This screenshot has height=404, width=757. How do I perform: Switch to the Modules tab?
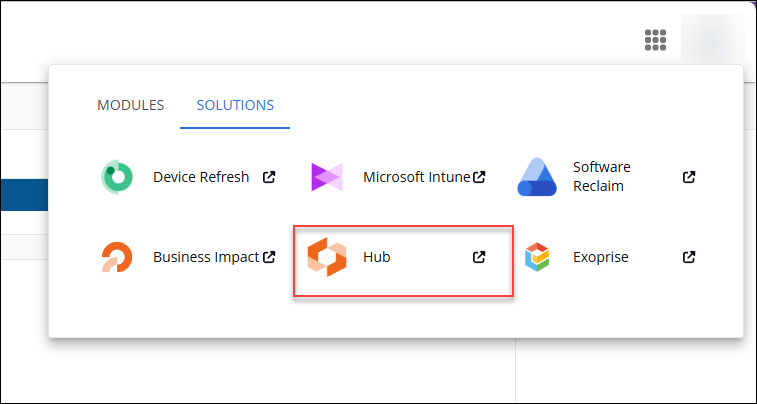pos(130,105)
